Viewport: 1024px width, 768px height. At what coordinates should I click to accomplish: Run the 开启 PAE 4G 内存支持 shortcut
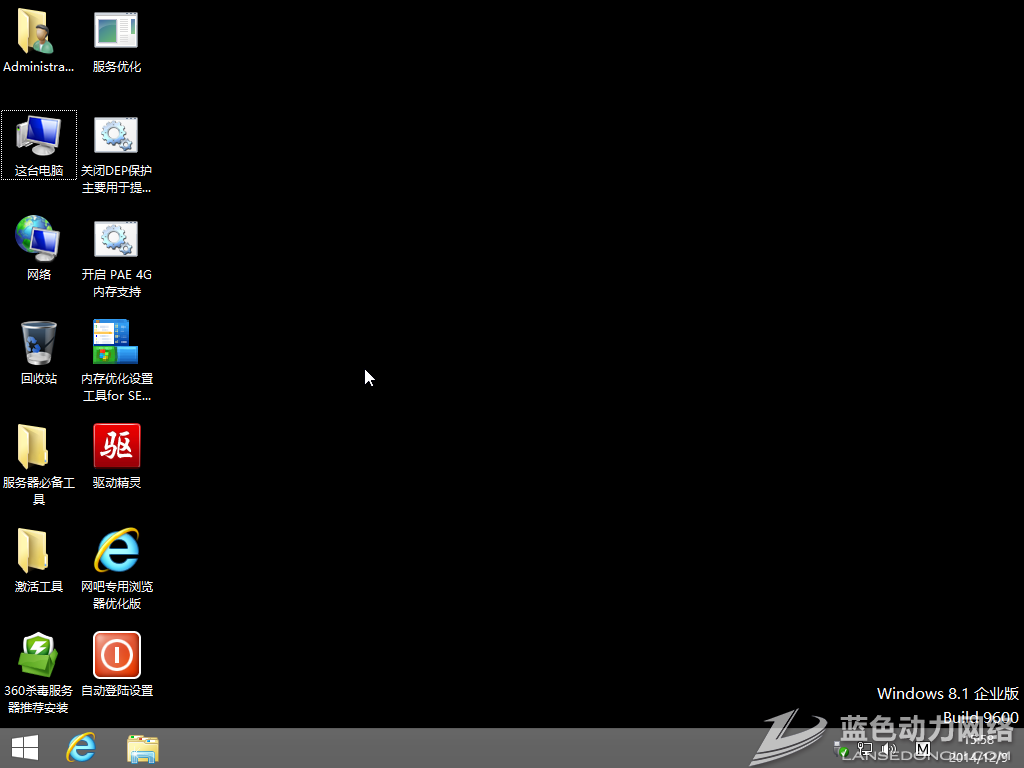(x=116, y=248)
